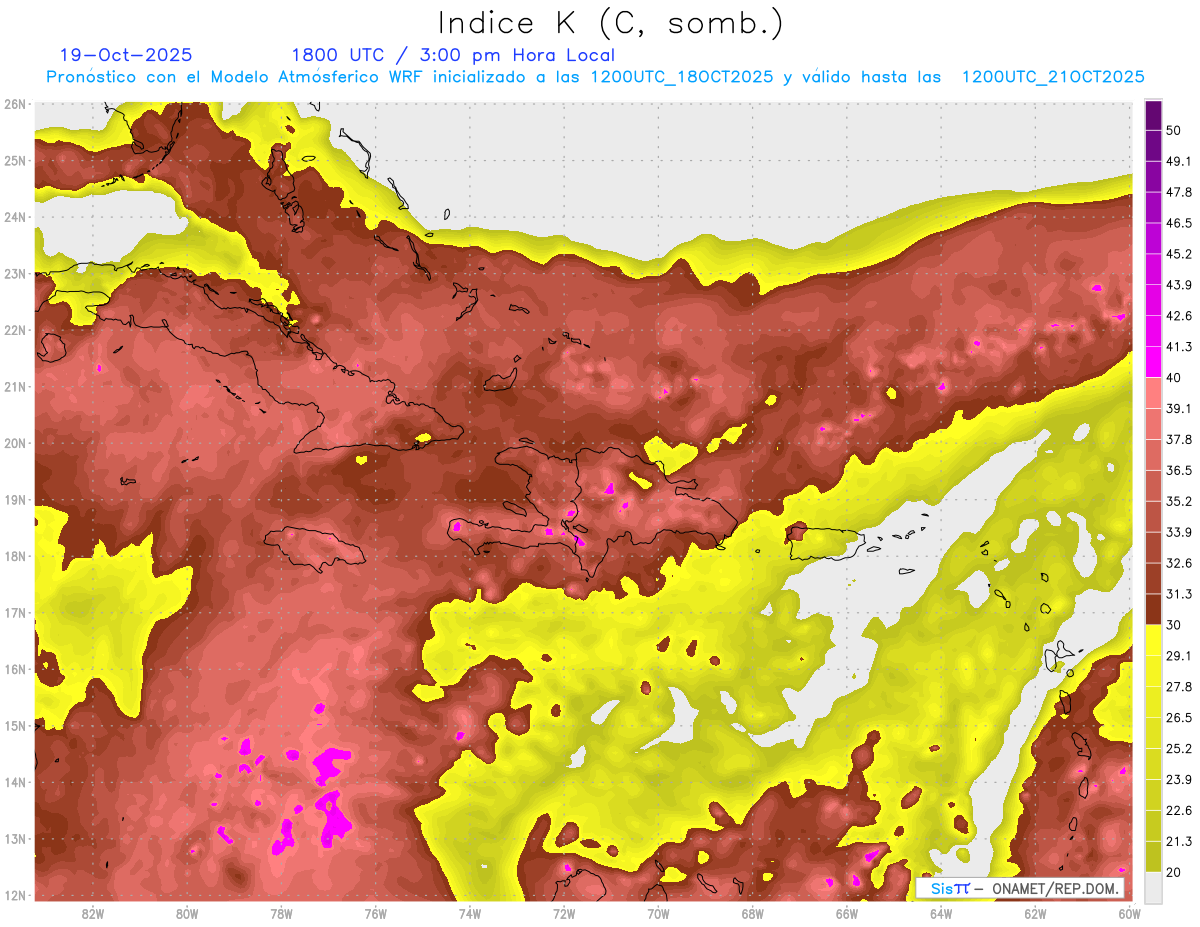Click the "1800 UTC / 3:00 pm Hora Local" text
This screenshot has width=1200, height=927.
[x=452, y=55]
